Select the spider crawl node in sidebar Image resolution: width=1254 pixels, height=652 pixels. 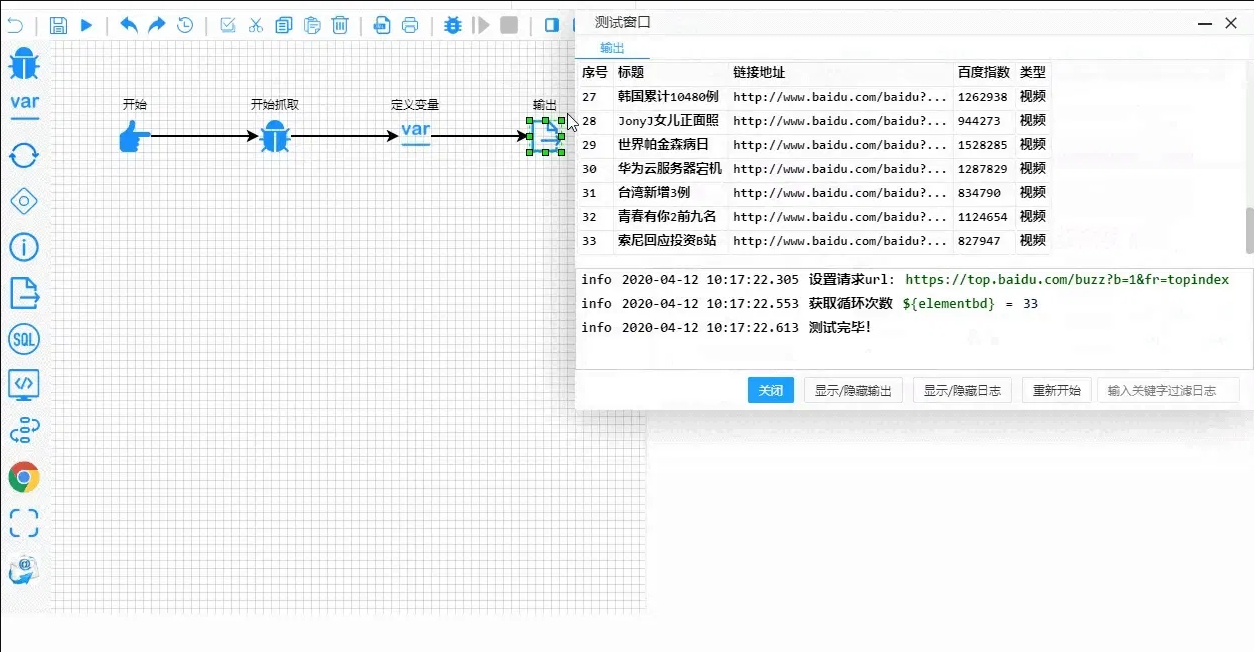[24, 64]
